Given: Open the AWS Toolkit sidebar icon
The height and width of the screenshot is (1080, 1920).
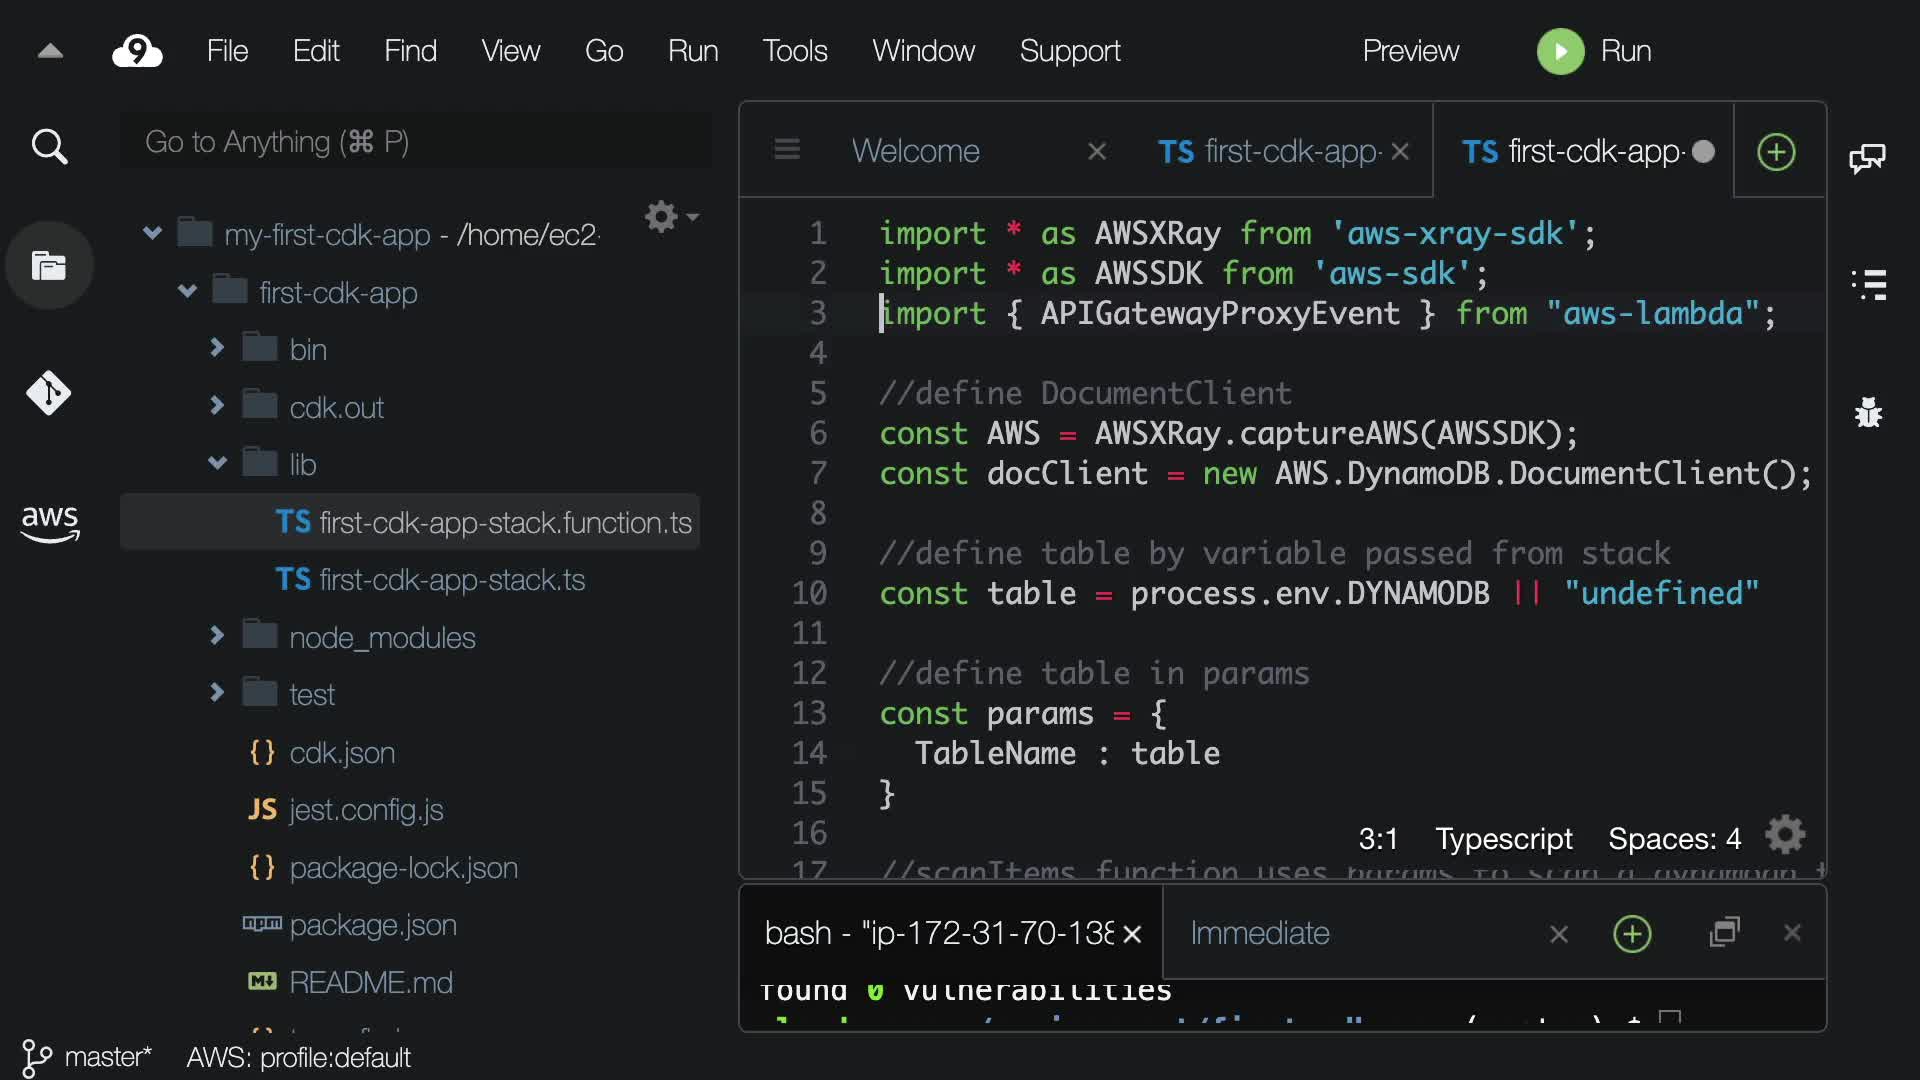Looking at the screenshot, I should pos(49,522).
